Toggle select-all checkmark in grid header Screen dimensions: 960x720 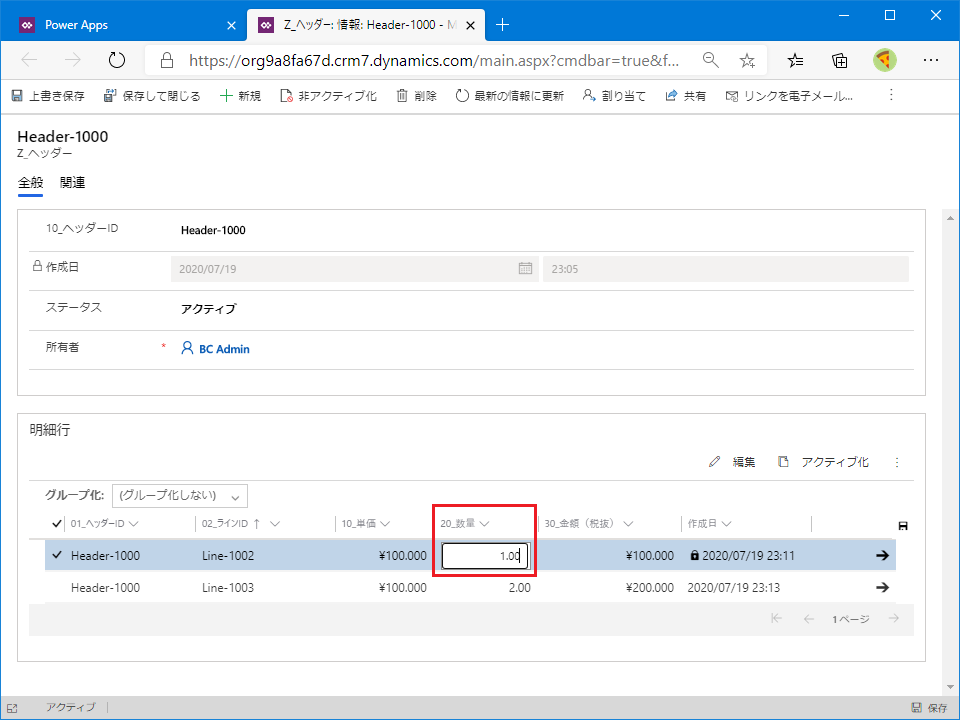[x=56, y=523]
